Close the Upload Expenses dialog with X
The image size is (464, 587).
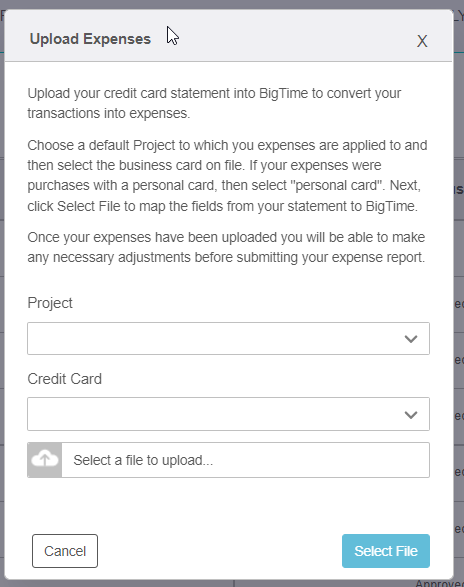coord(422,41)
